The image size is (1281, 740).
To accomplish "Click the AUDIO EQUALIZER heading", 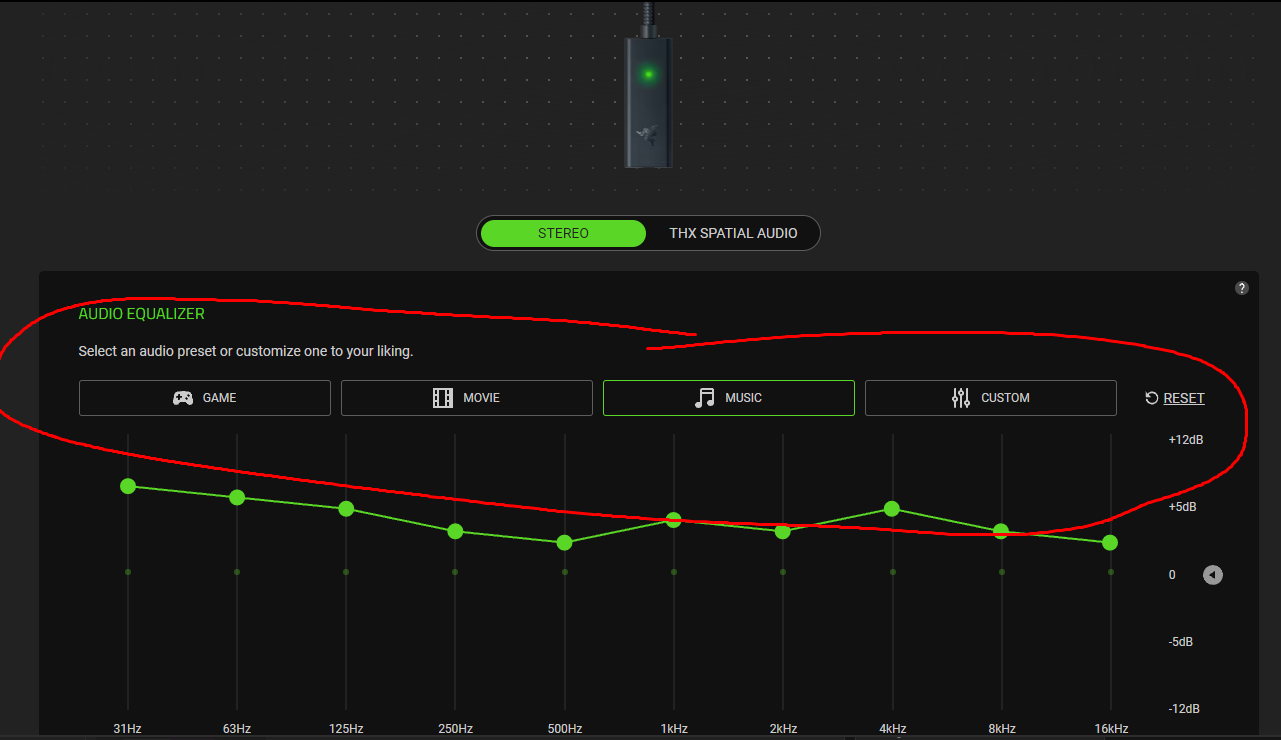I will point(142,314).
